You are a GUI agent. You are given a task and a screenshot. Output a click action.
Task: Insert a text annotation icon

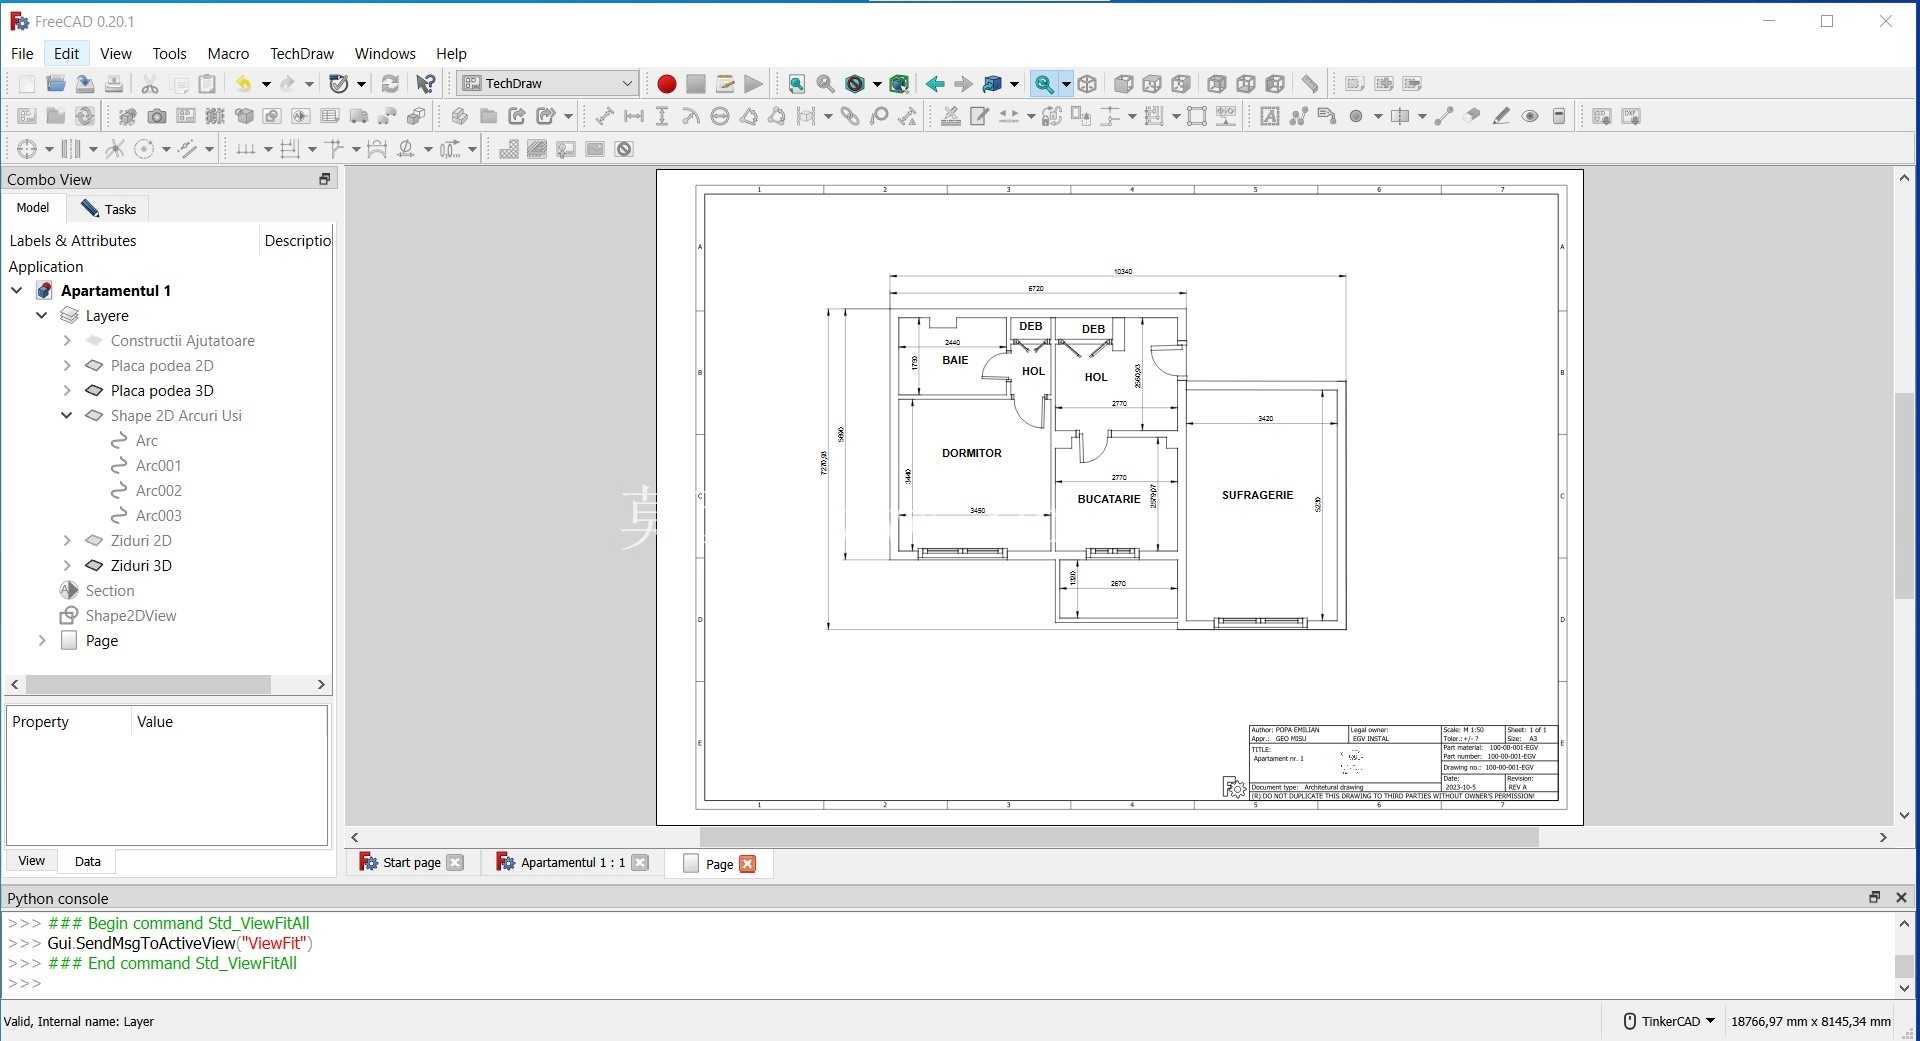1270,117
